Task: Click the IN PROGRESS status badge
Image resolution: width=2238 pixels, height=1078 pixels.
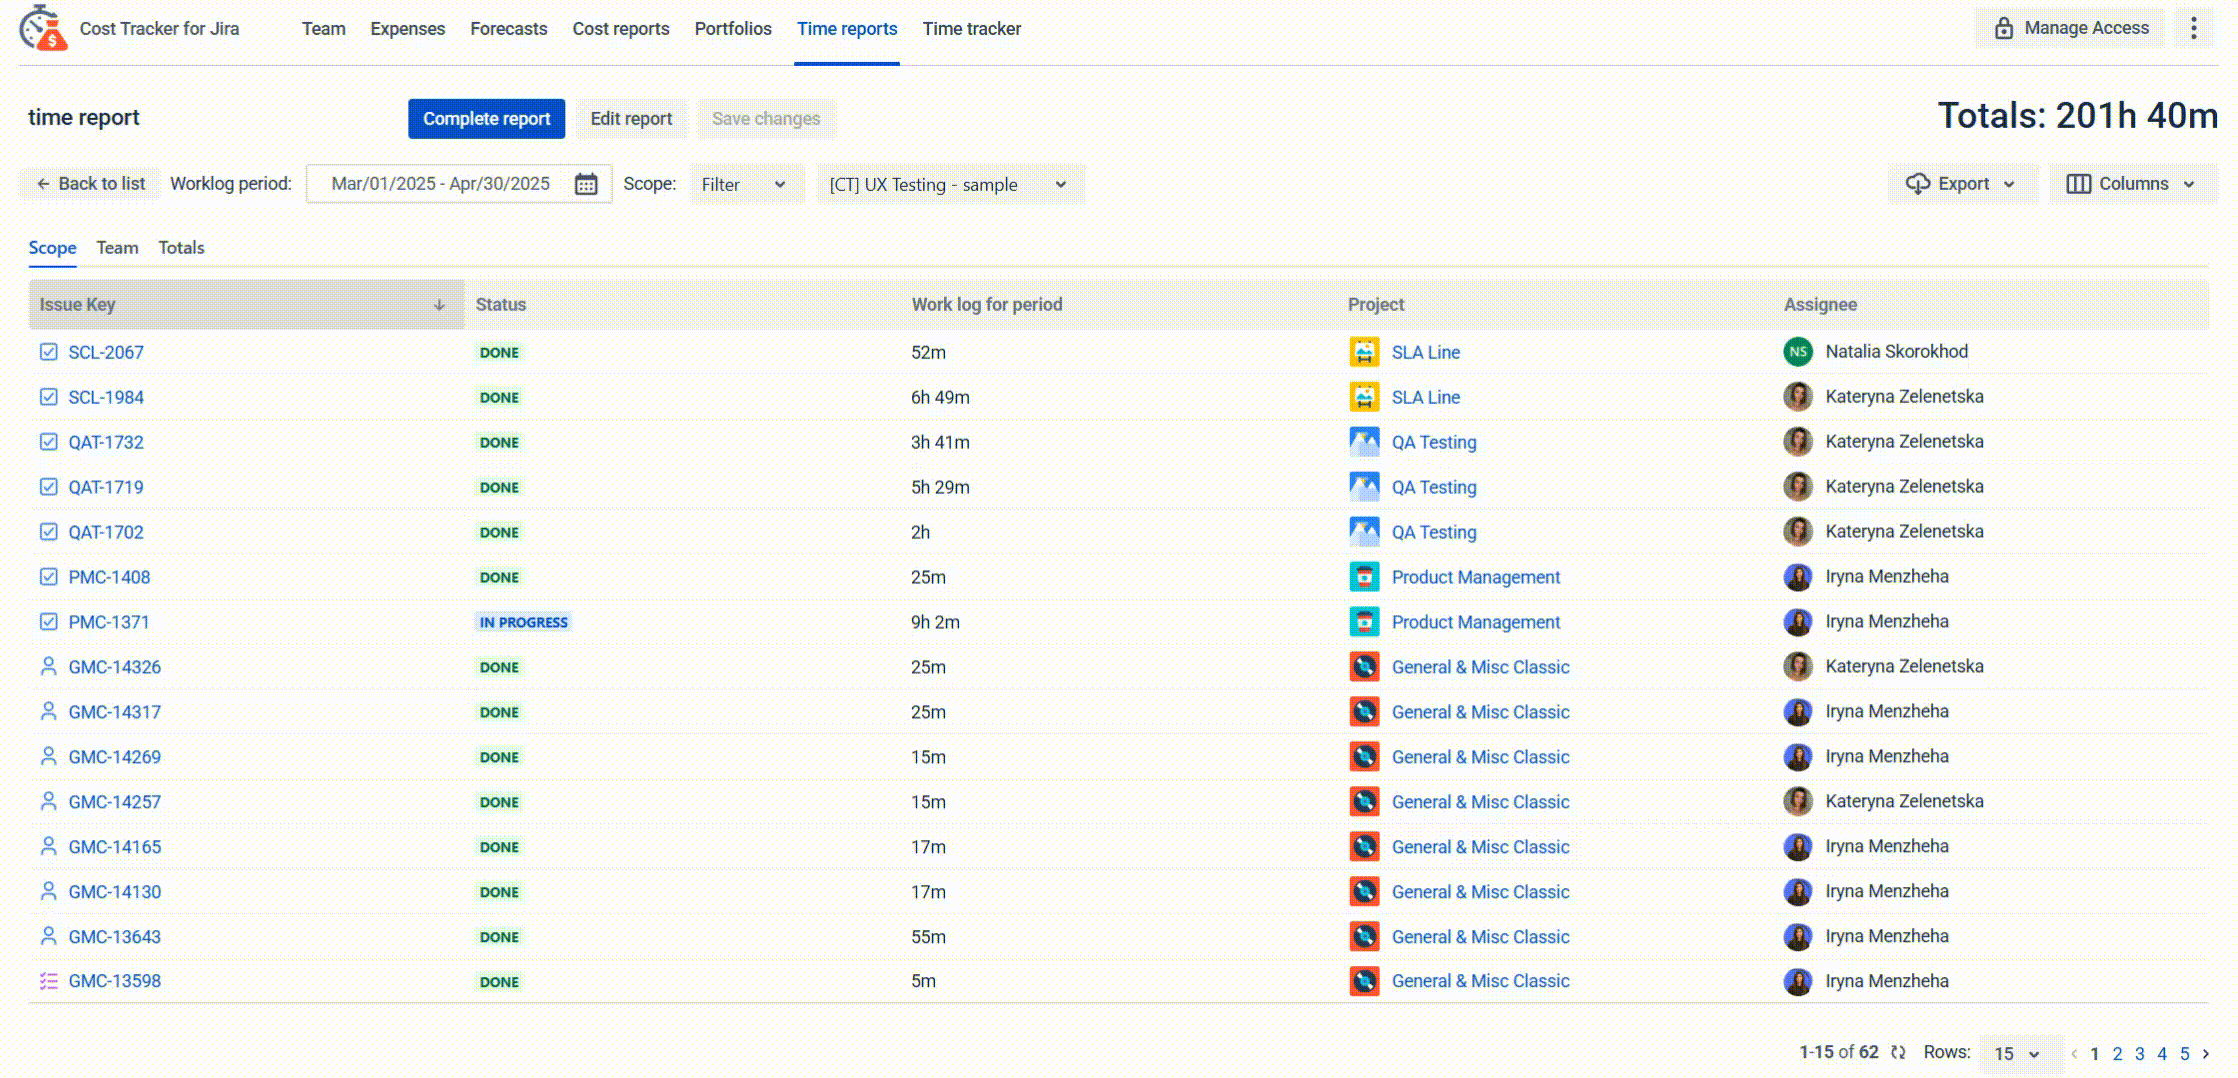Action: (x=523, y=622)
